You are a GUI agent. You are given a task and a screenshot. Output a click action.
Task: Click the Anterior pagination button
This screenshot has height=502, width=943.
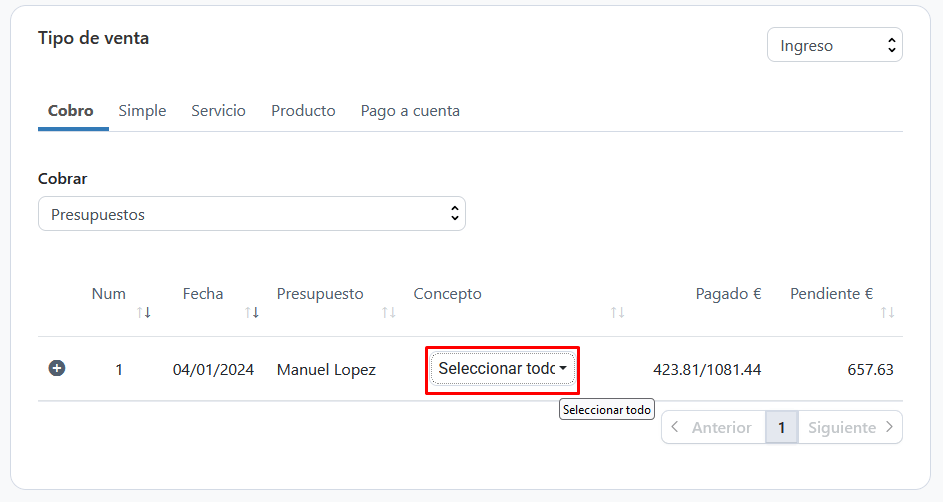712,427
